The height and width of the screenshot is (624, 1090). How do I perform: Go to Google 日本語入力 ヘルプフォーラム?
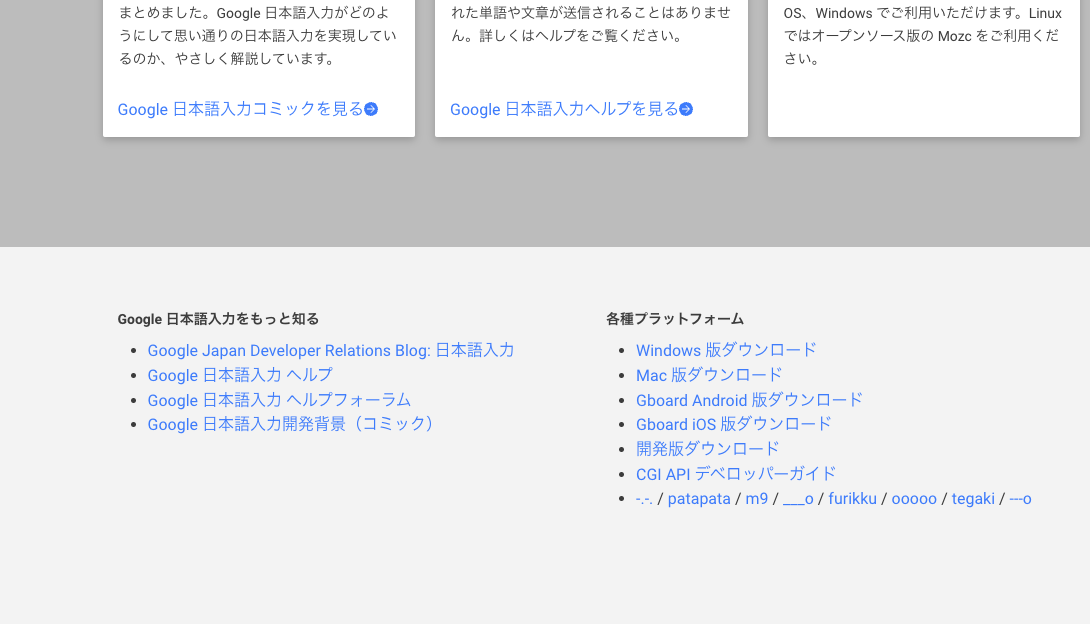click(x=279, y=400)
